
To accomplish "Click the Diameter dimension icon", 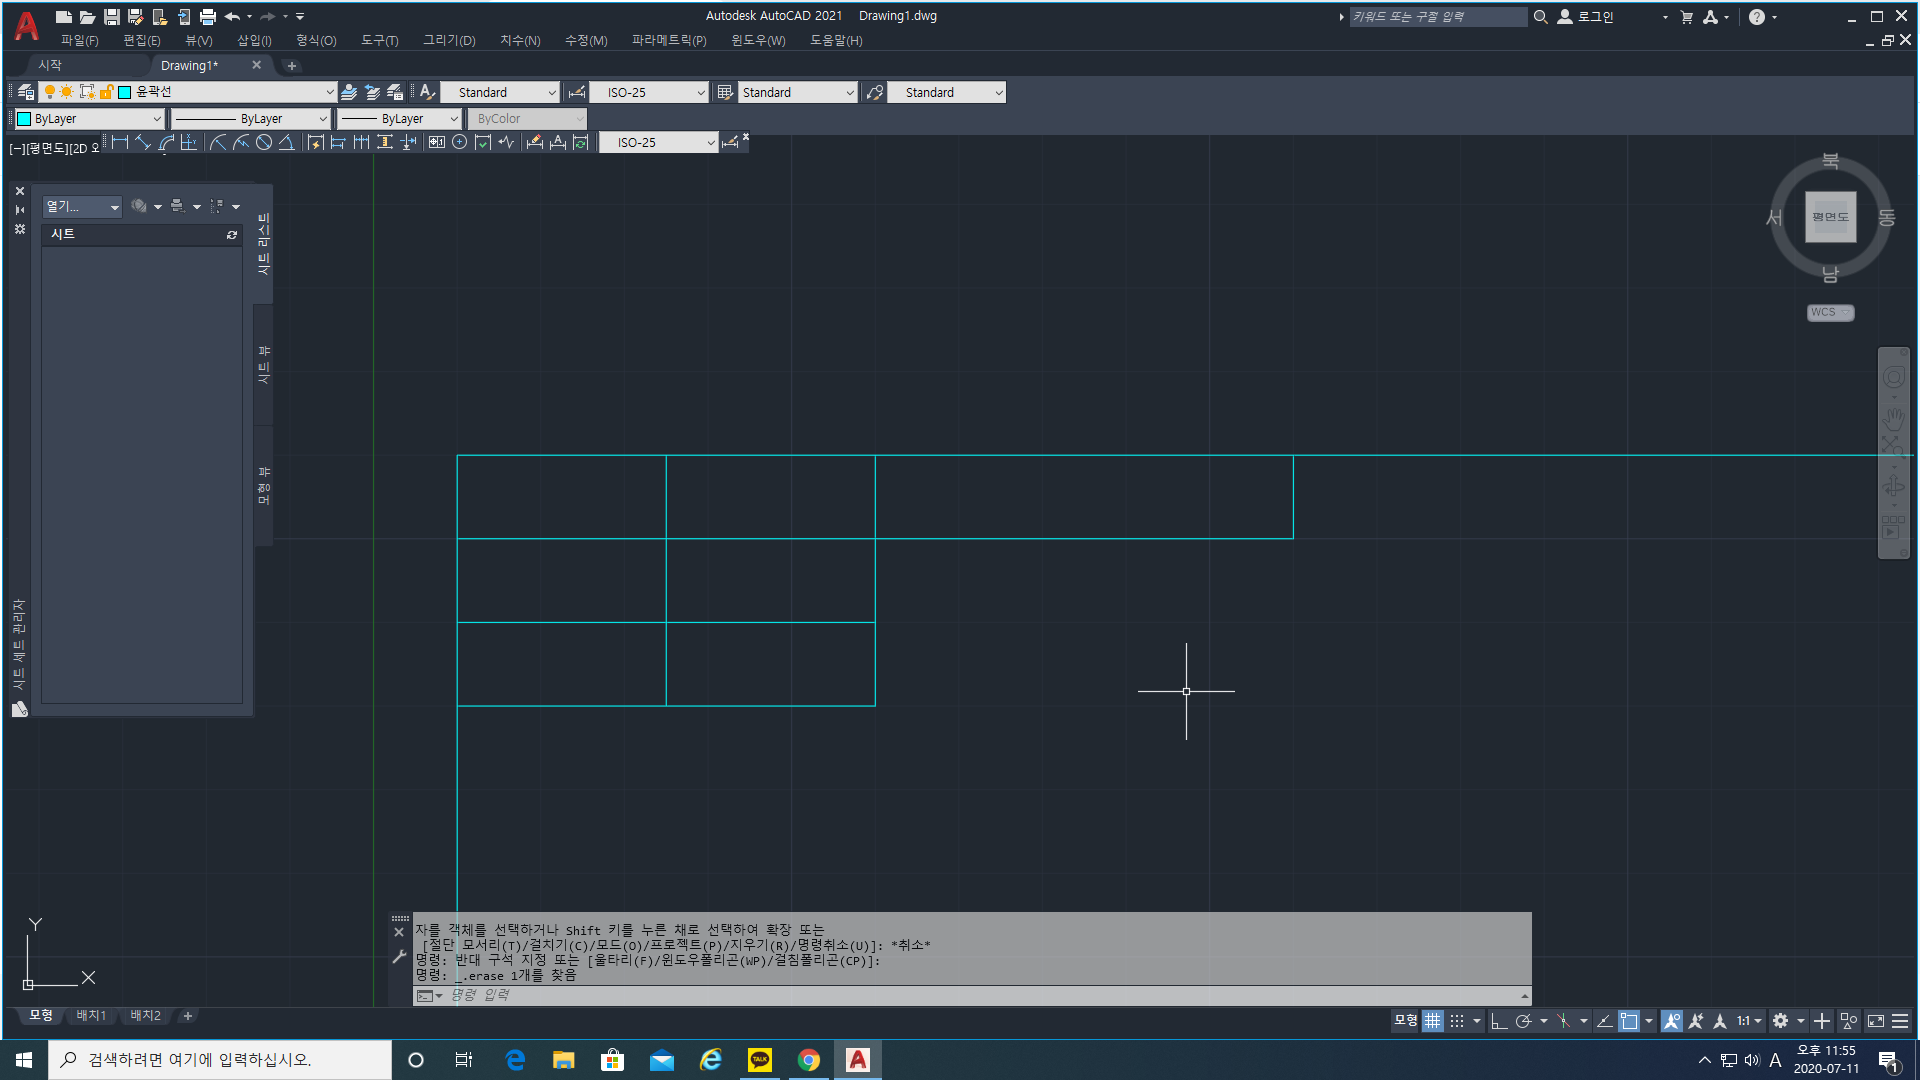I will click(x=264, y=143).
